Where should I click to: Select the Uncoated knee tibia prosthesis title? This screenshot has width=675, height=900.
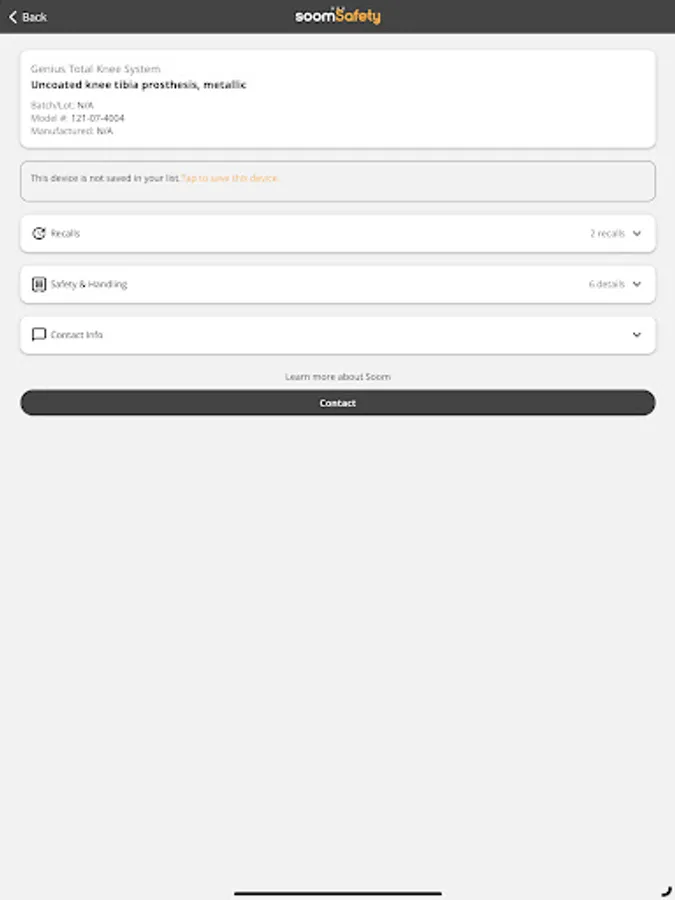[138, 85]
